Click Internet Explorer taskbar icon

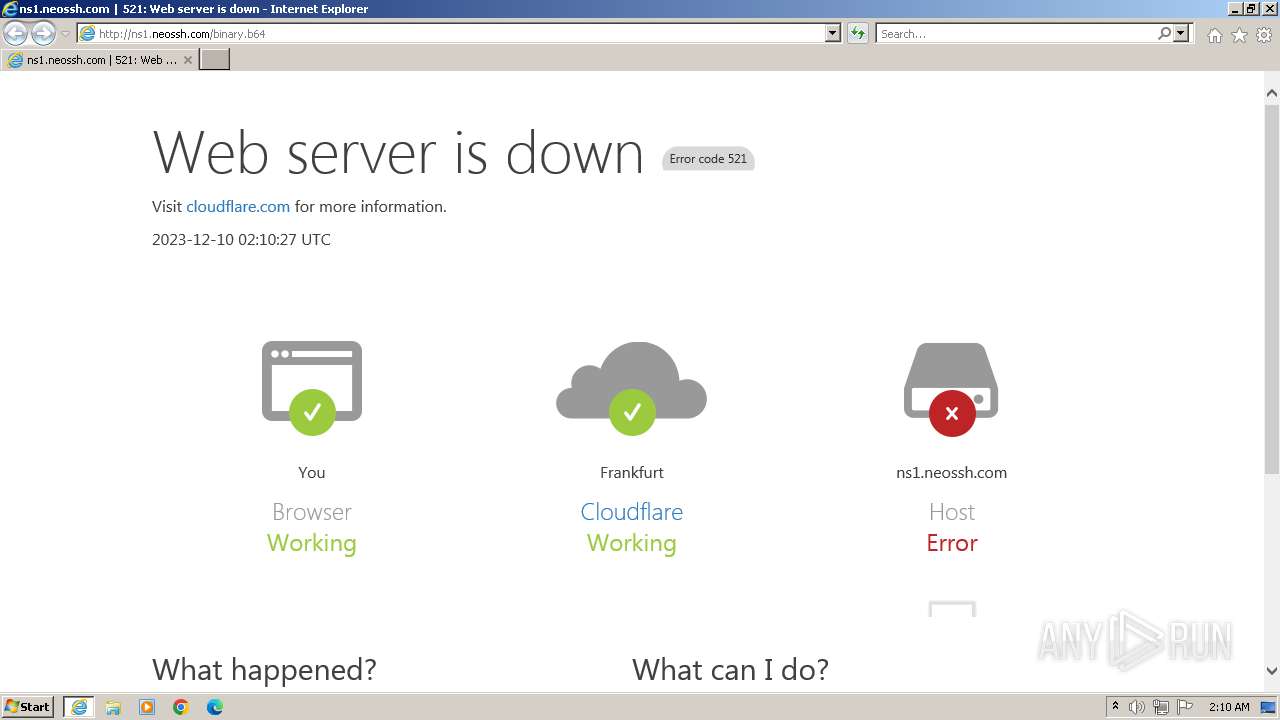coord(79,707)
